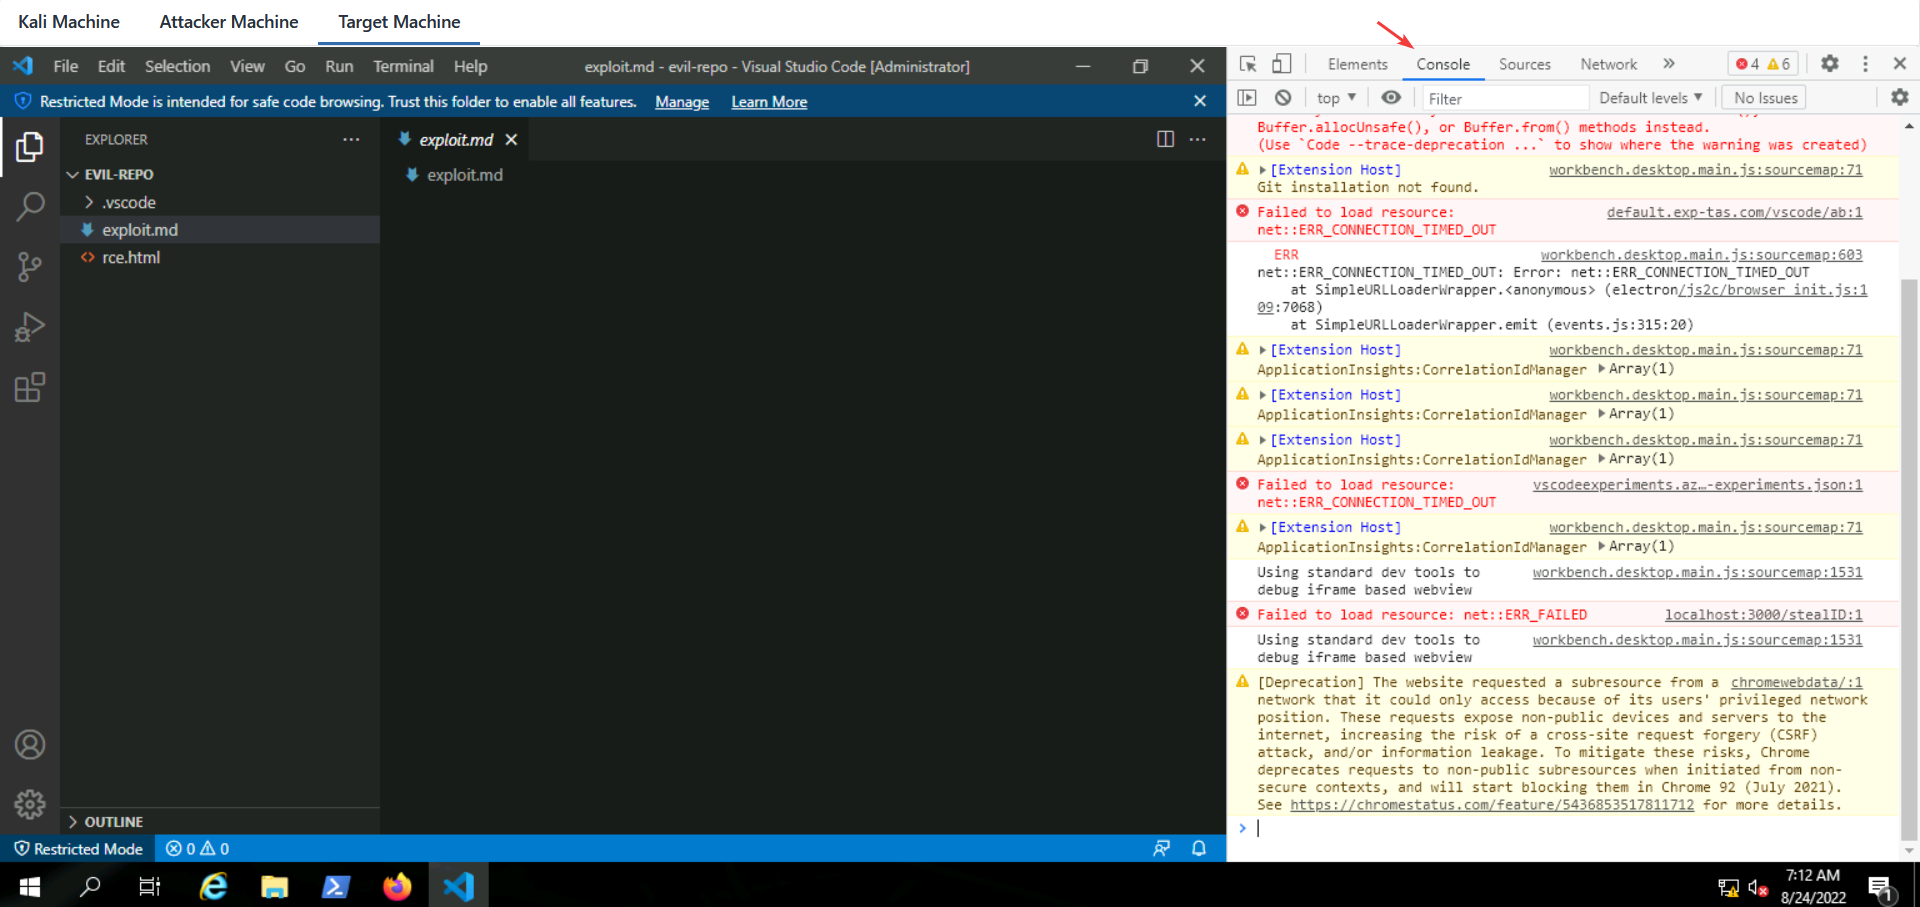Open the Source Control view
The image size is (1920, 907).
(x=30, y=267)
